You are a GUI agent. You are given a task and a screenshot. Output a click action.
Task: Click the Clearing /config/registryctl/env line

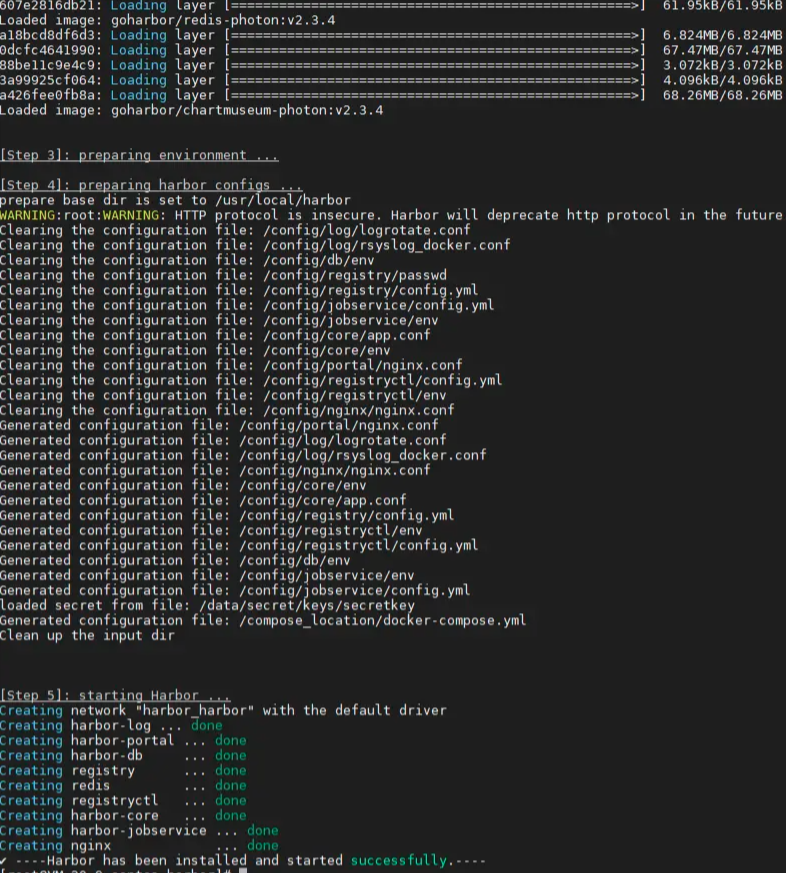click(x=223, y=396)
